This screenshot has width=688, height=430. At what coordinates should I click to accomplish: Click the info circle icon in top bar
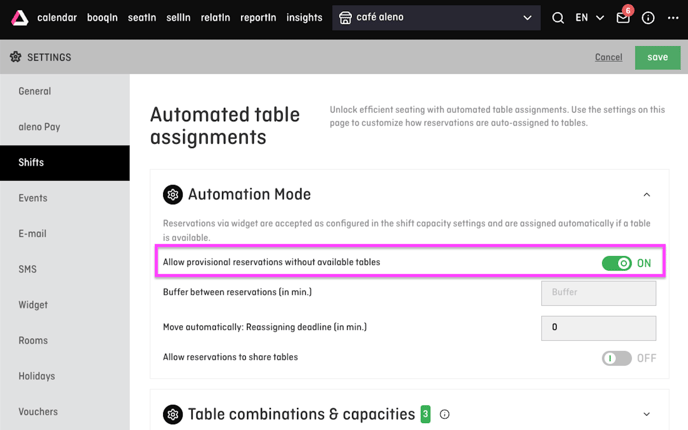pyautogui.click(x=648, y=18)
